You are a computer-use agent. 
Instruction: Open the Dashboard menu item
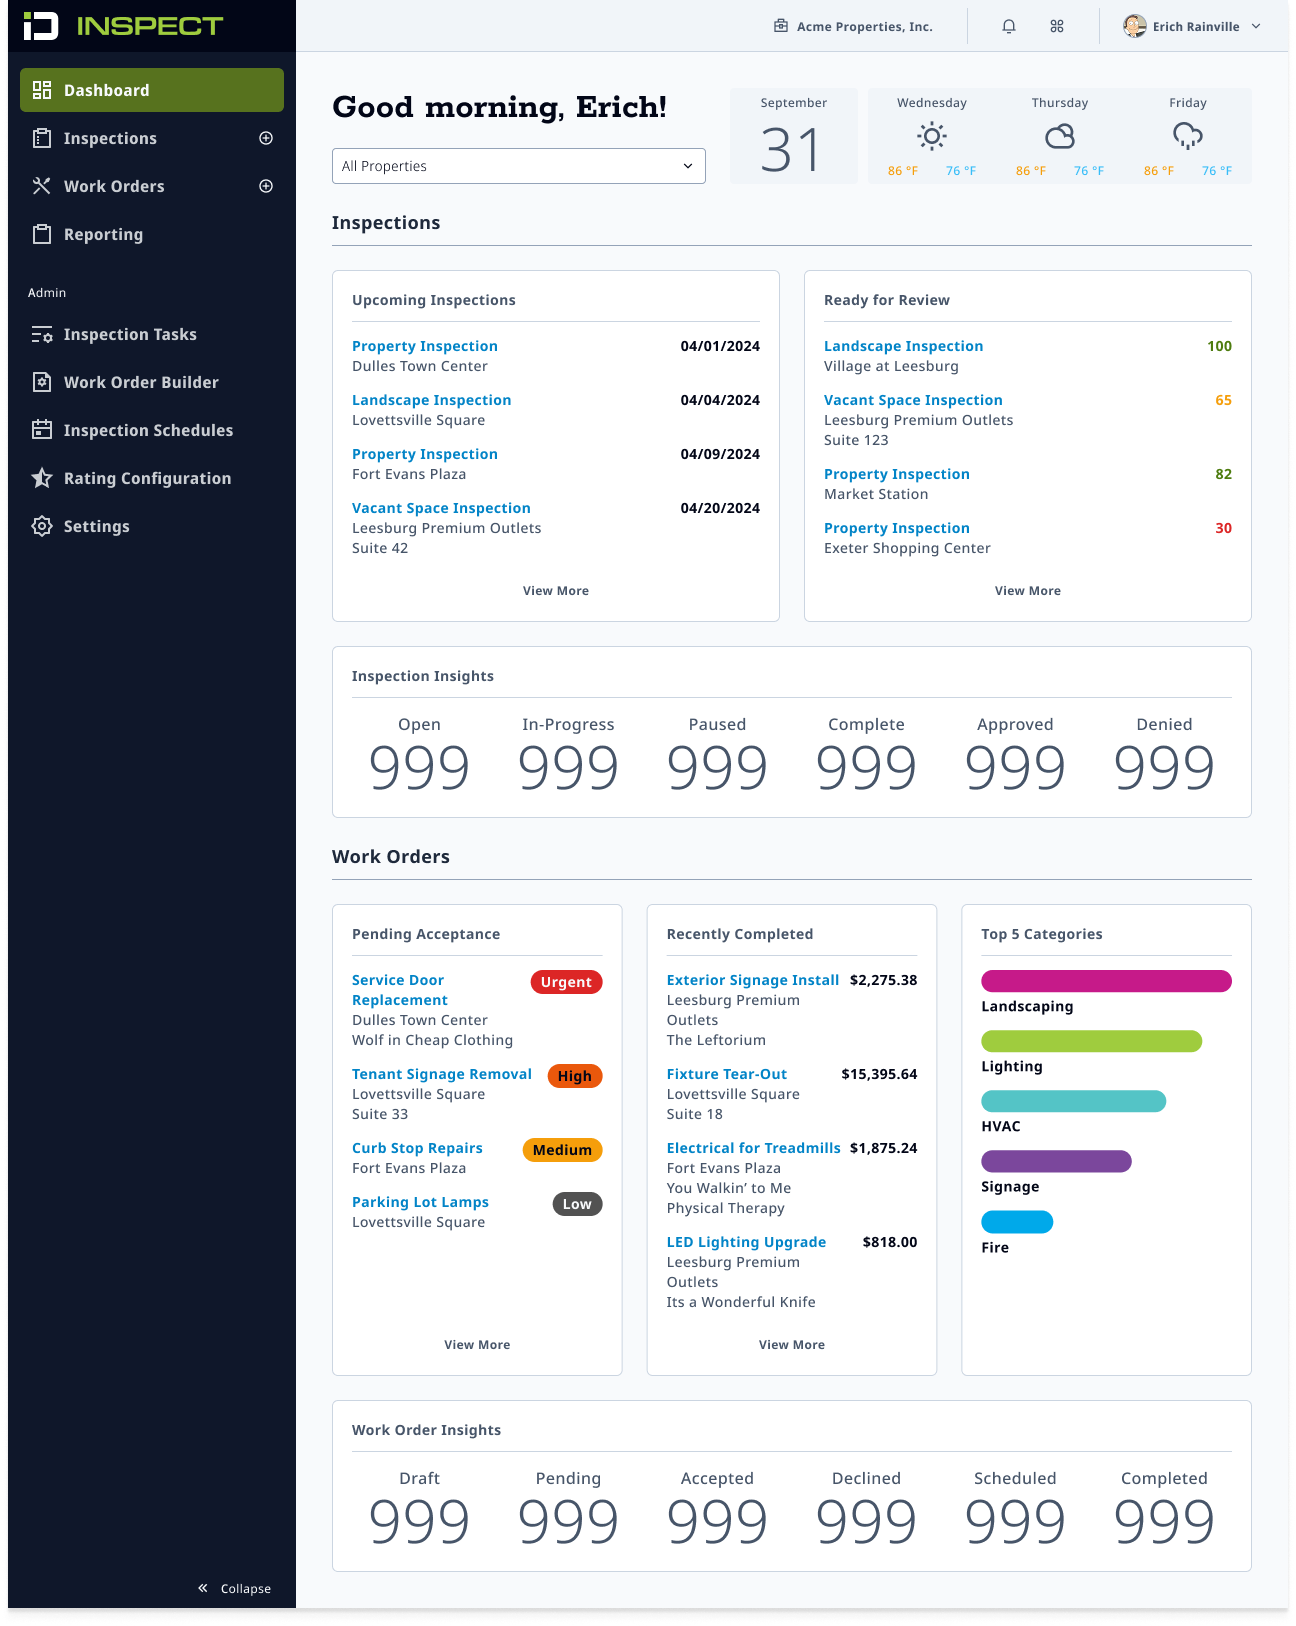click(152, 90)
